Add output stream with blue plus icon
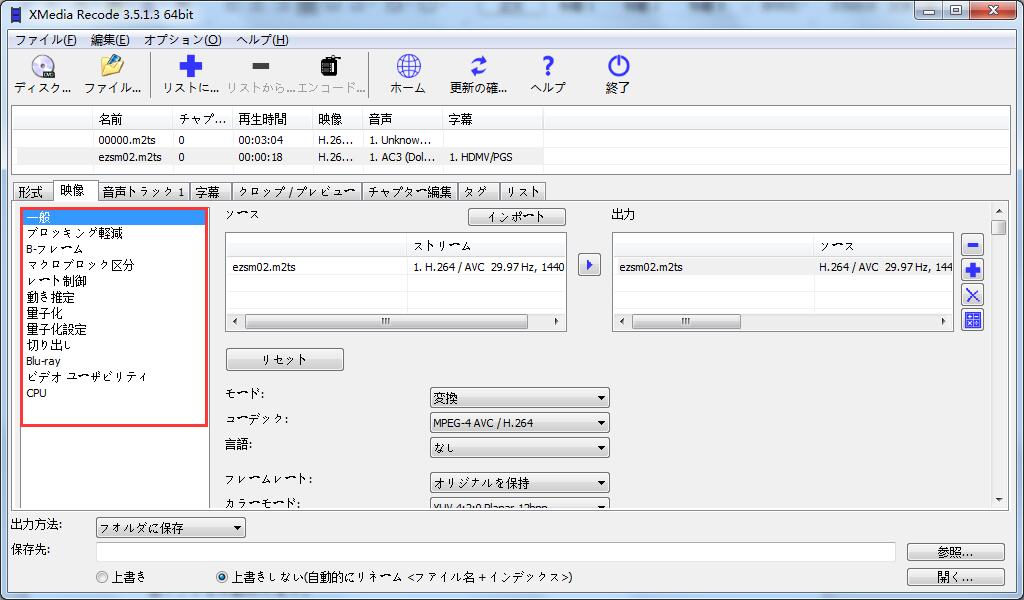The image size is (1024, 600). click(x=972, y=270)
